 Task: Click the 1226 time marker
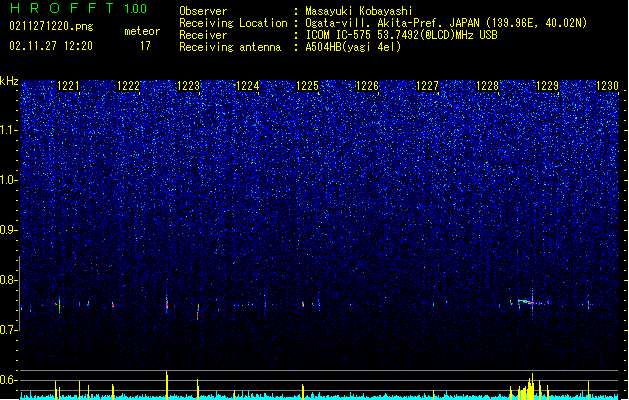367,86
